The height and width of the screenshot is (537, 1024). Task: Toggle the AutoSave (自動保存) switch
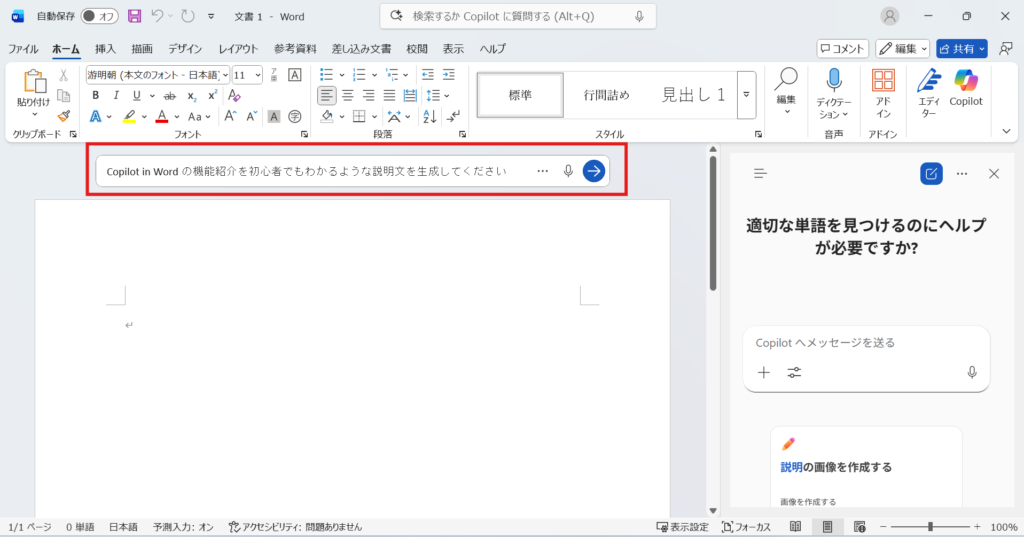[x=99, y=16]
